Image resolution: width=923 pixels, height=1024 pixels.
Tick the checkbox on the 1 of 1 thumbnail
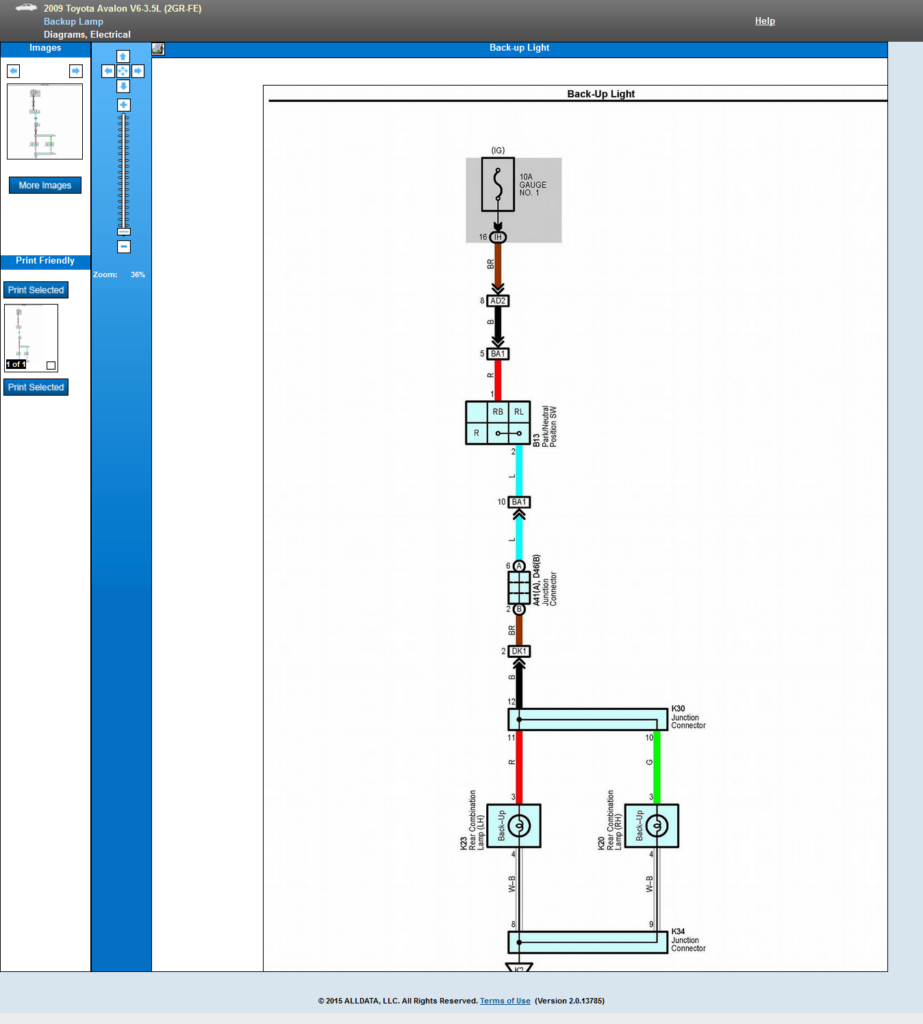click(51, 365)
